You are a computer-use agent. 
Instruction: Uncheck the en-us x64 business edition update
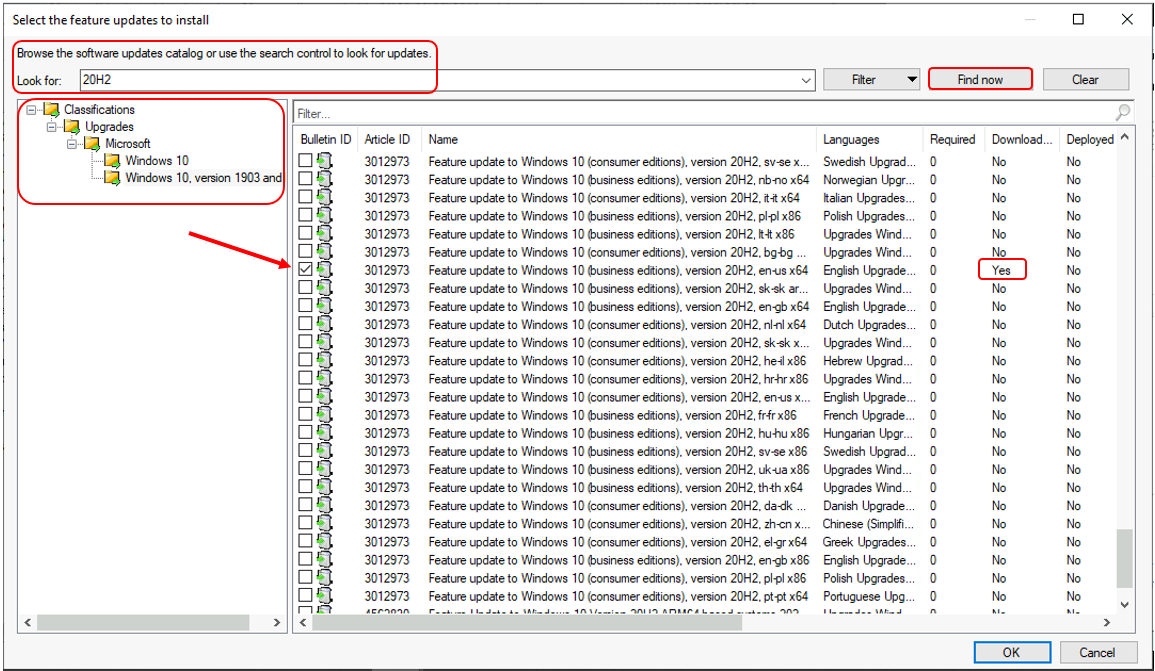pyautogui.click(x=306, y=270)
